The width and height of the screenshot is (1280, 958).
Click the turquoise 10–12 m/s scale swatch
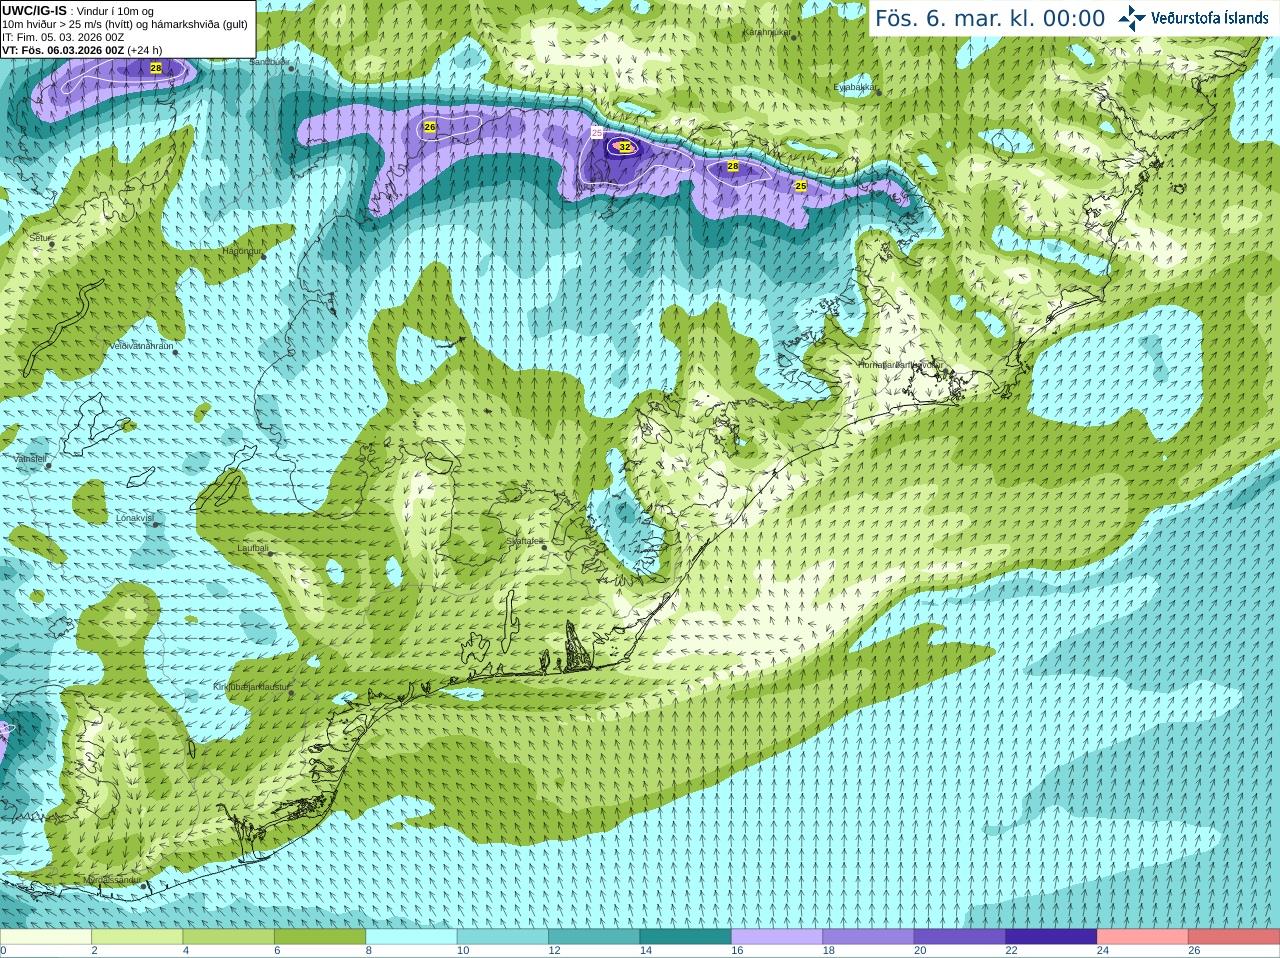coord(503,937)
